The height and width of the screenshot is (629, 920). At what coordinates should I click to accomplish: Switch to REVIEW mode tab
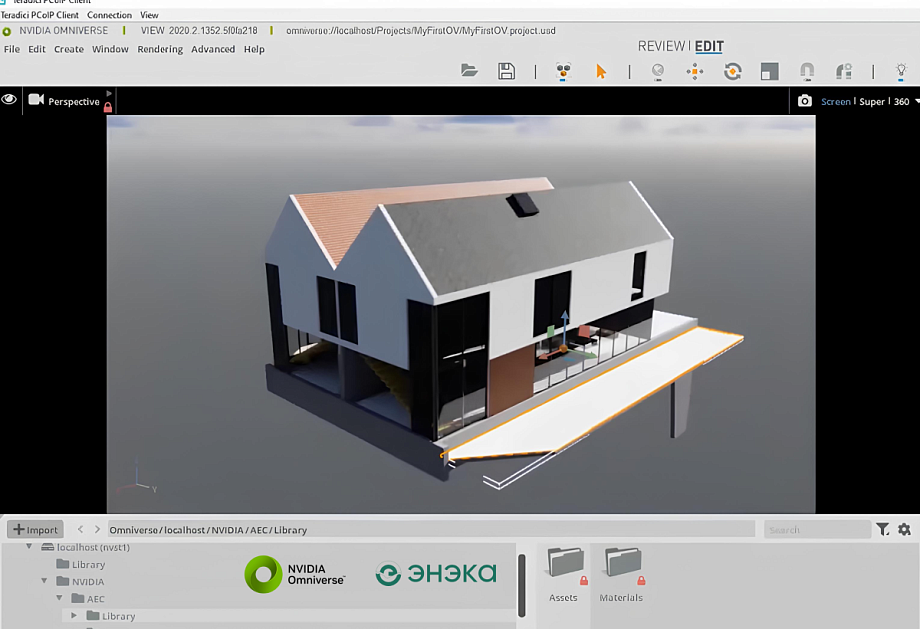(x=661, y=46)
